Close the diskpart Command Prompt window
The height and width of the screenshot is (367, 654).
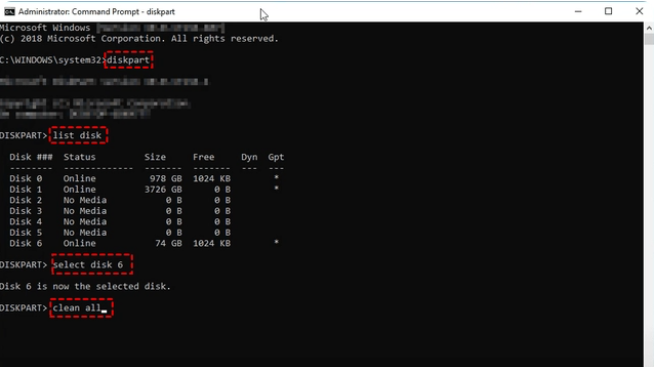point(639,11)
